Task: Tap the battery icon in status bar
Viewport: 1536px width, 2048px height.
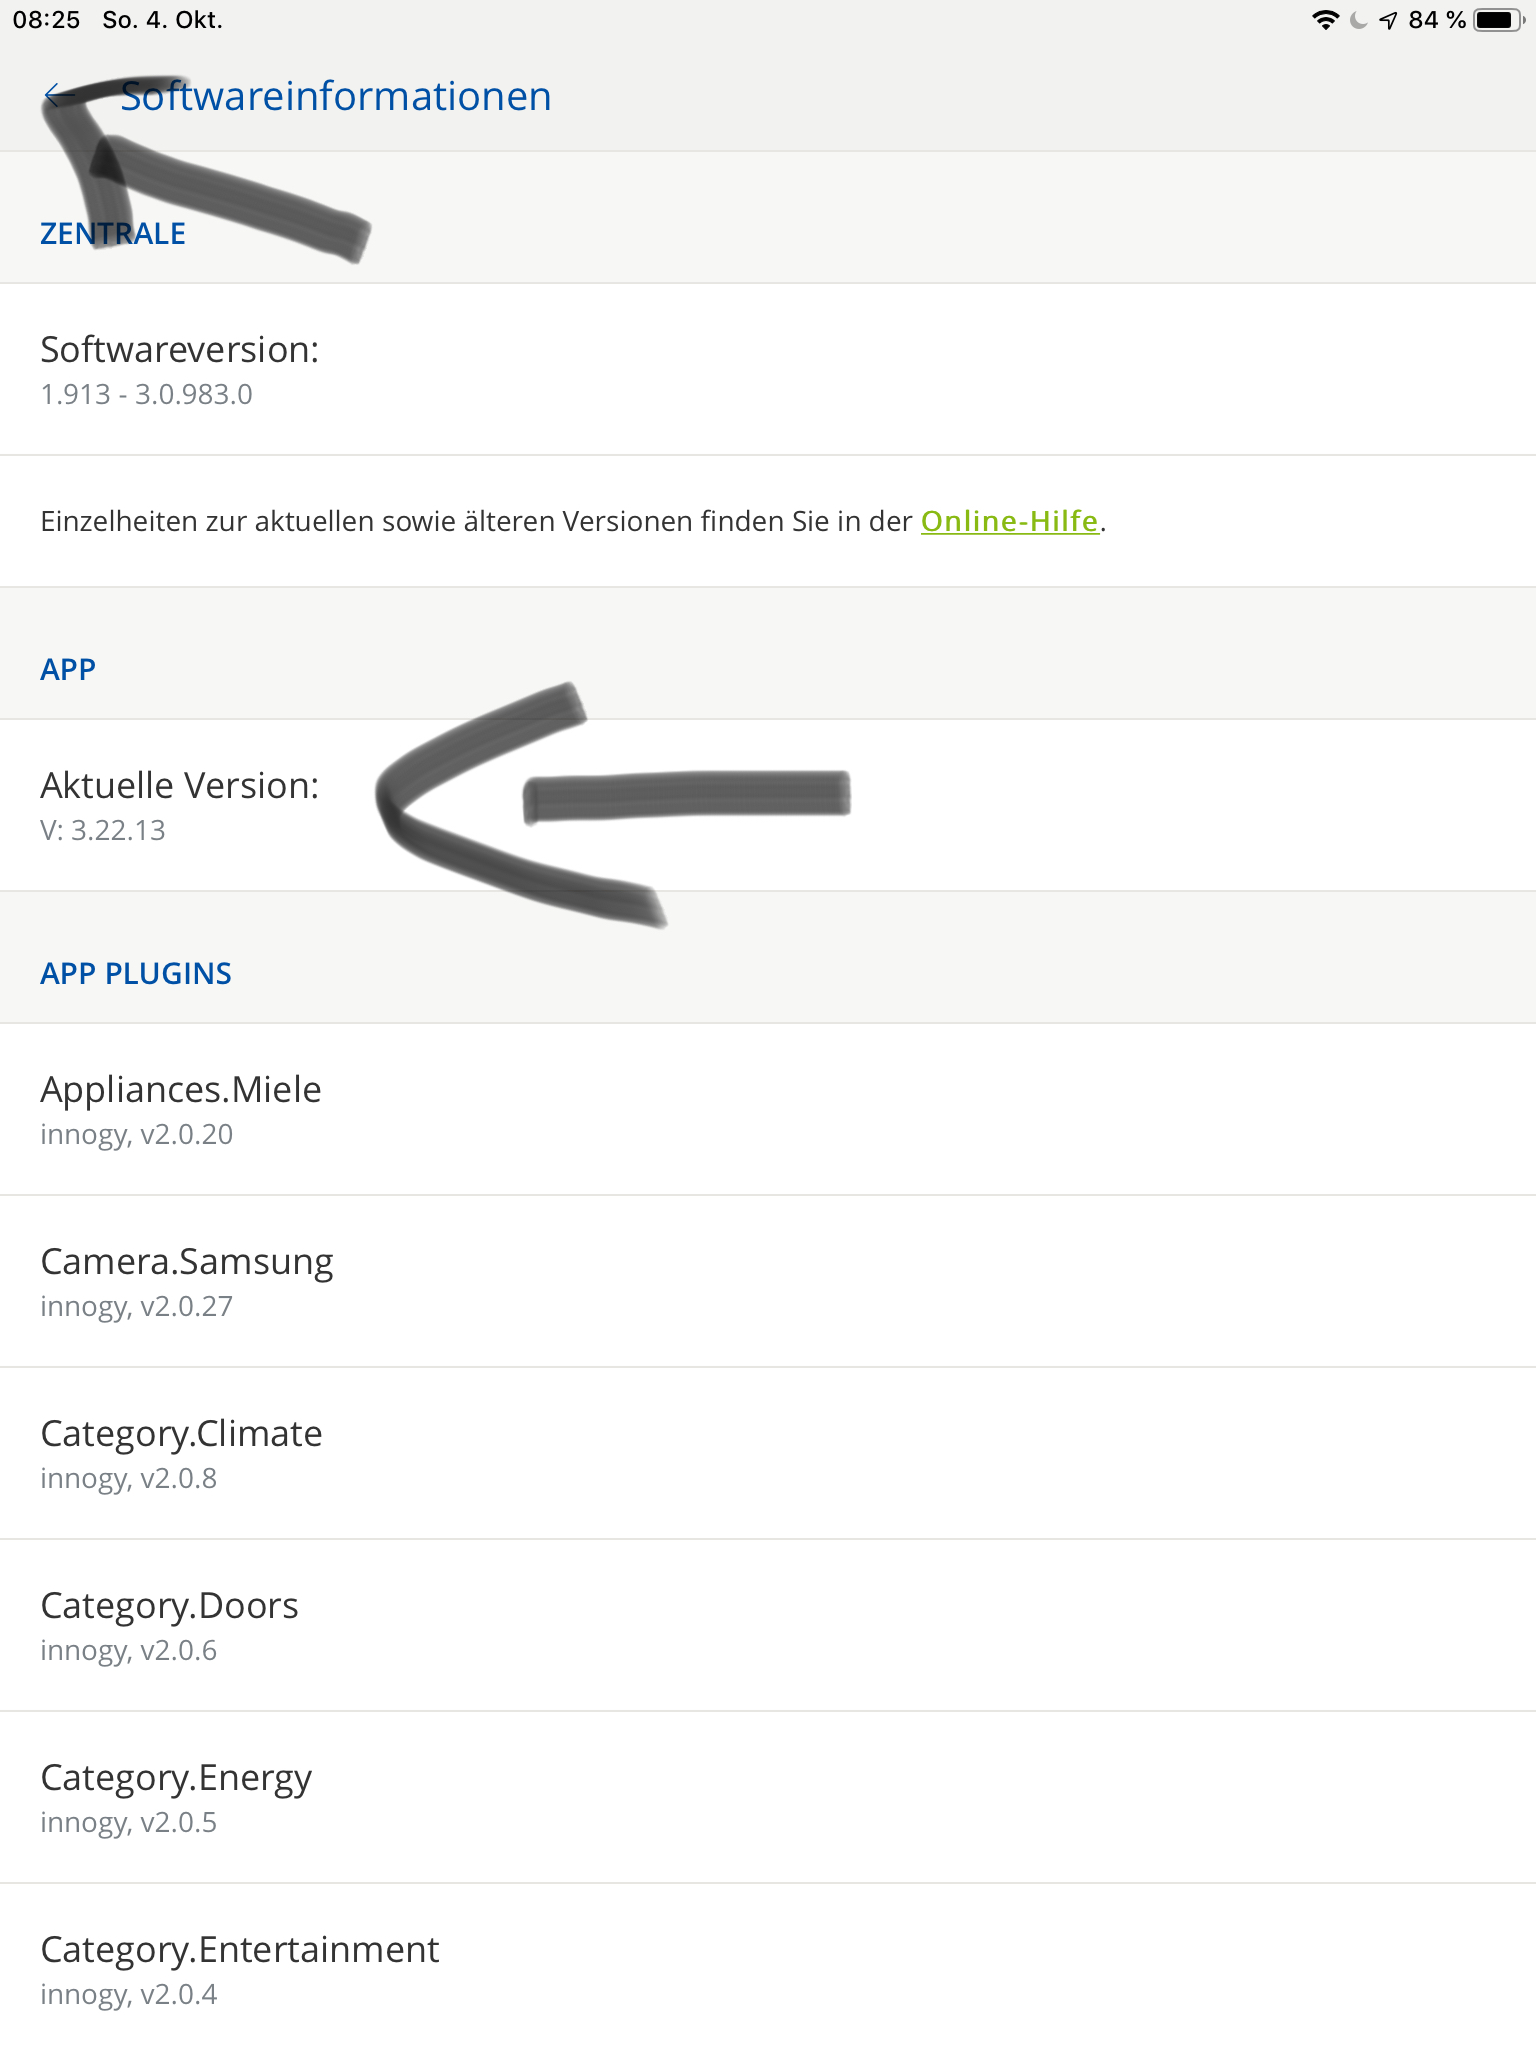Action: tap(1498, 20)
